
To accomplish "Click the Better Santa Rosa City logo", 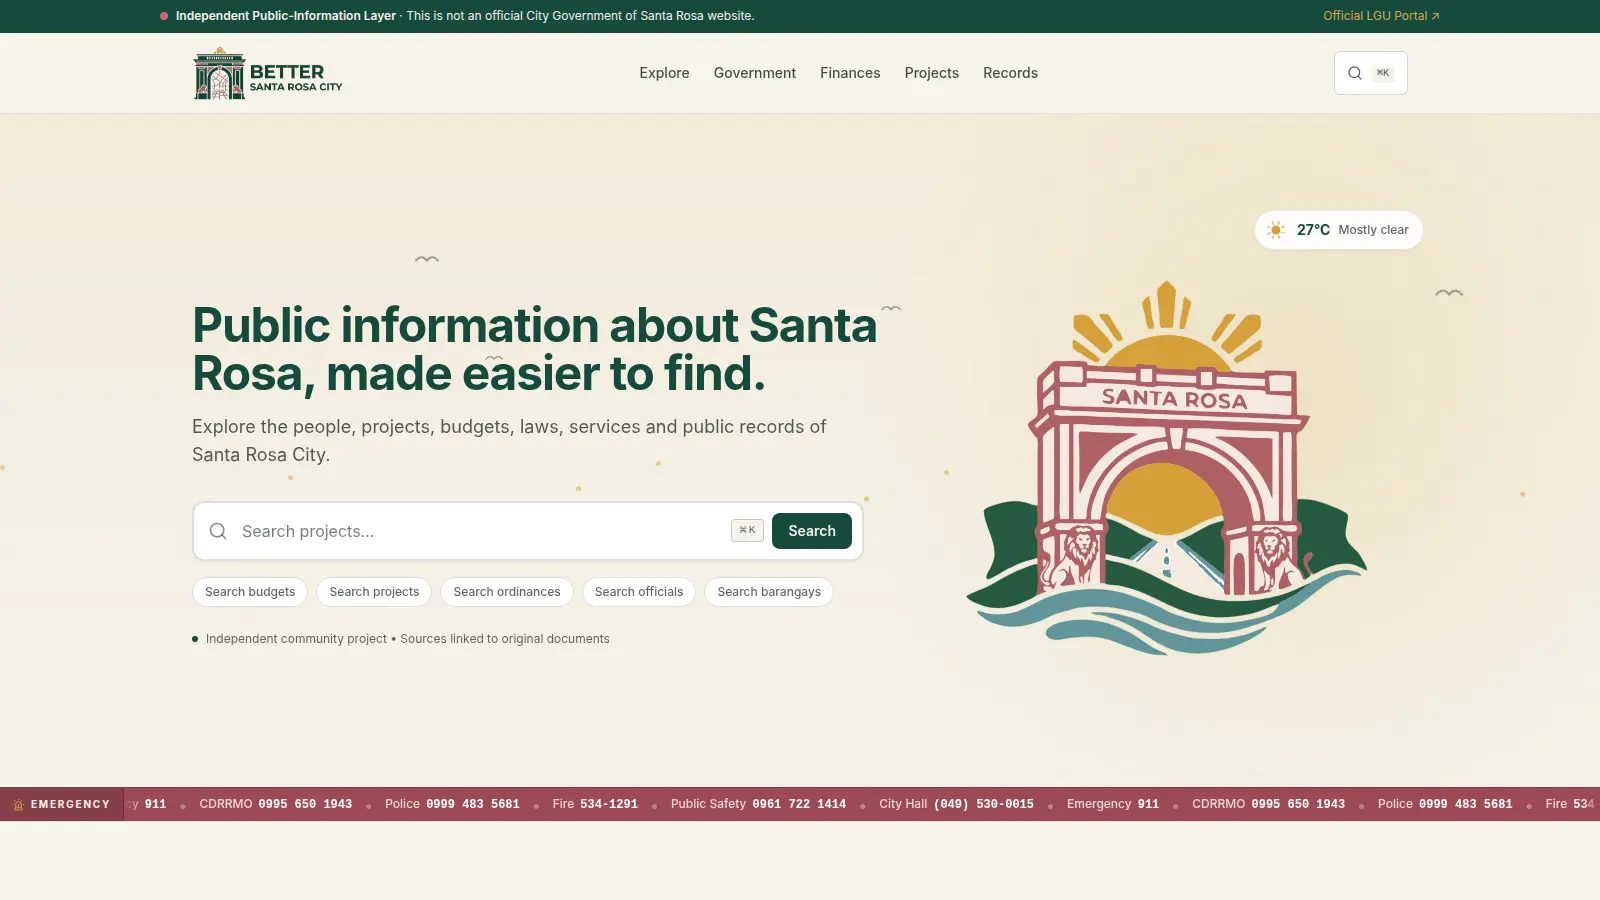I will click(268, 73).
